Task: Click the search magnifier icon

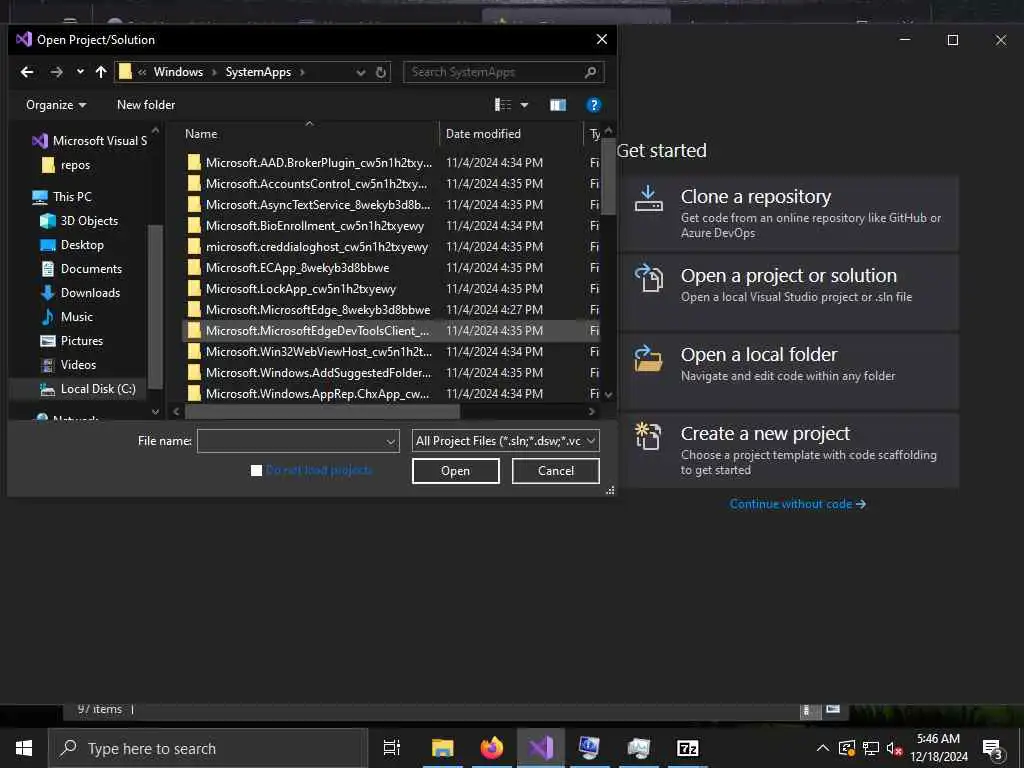Action: coord(590,72)
